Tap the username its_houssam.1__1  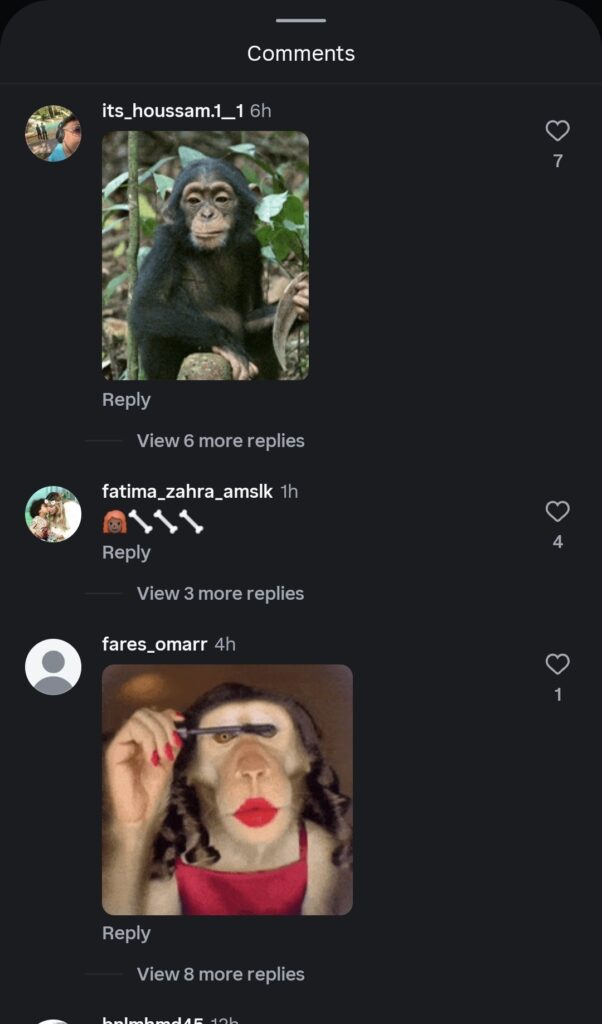point(173,111)
